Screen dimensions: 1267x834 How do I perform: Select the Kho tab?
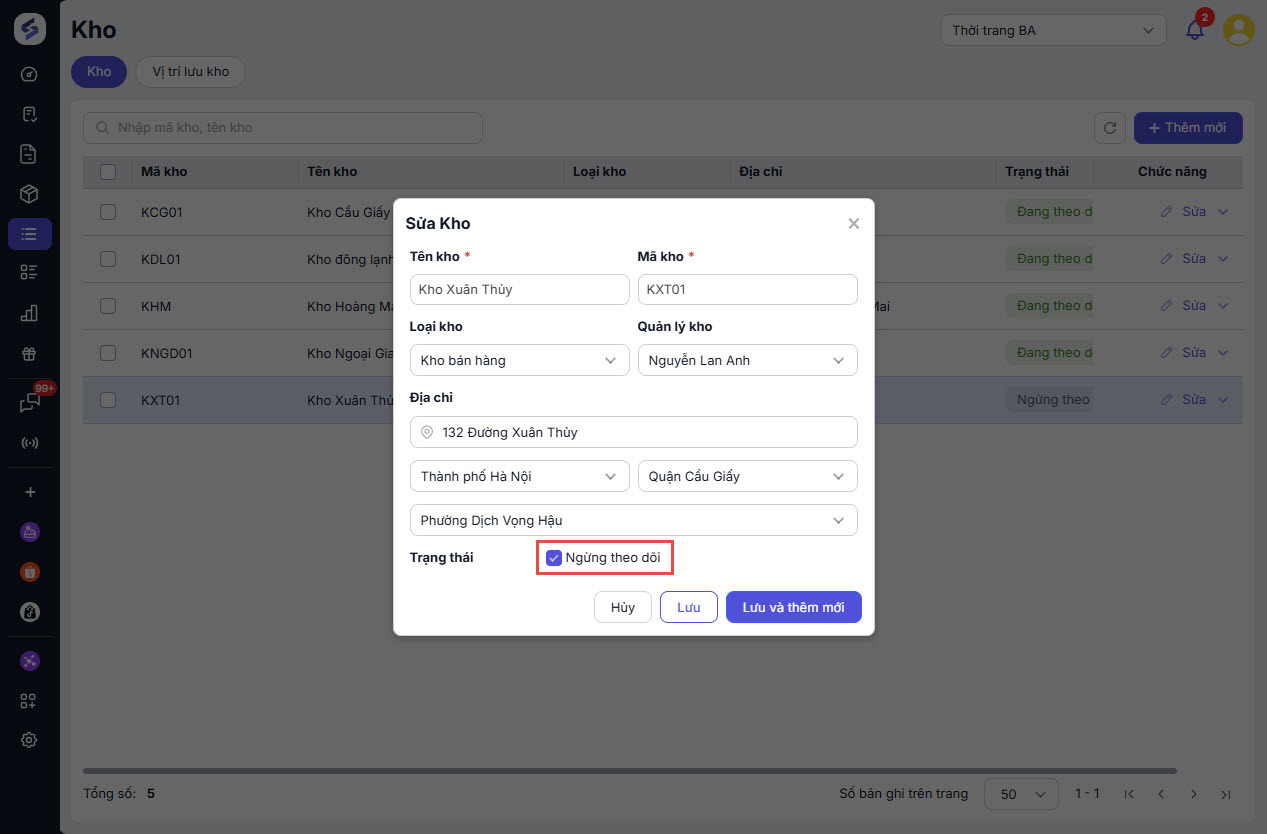pos(99,72)
